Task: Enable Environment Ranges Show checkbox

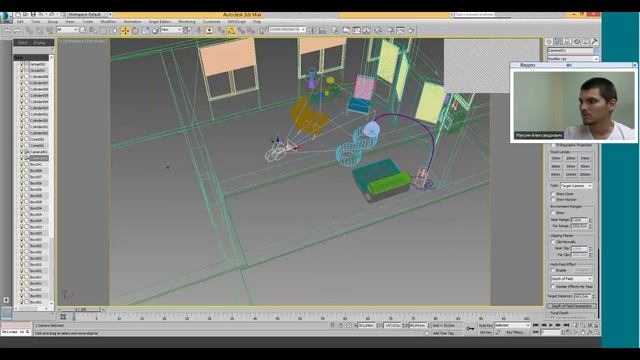Action: coord(553,213)
